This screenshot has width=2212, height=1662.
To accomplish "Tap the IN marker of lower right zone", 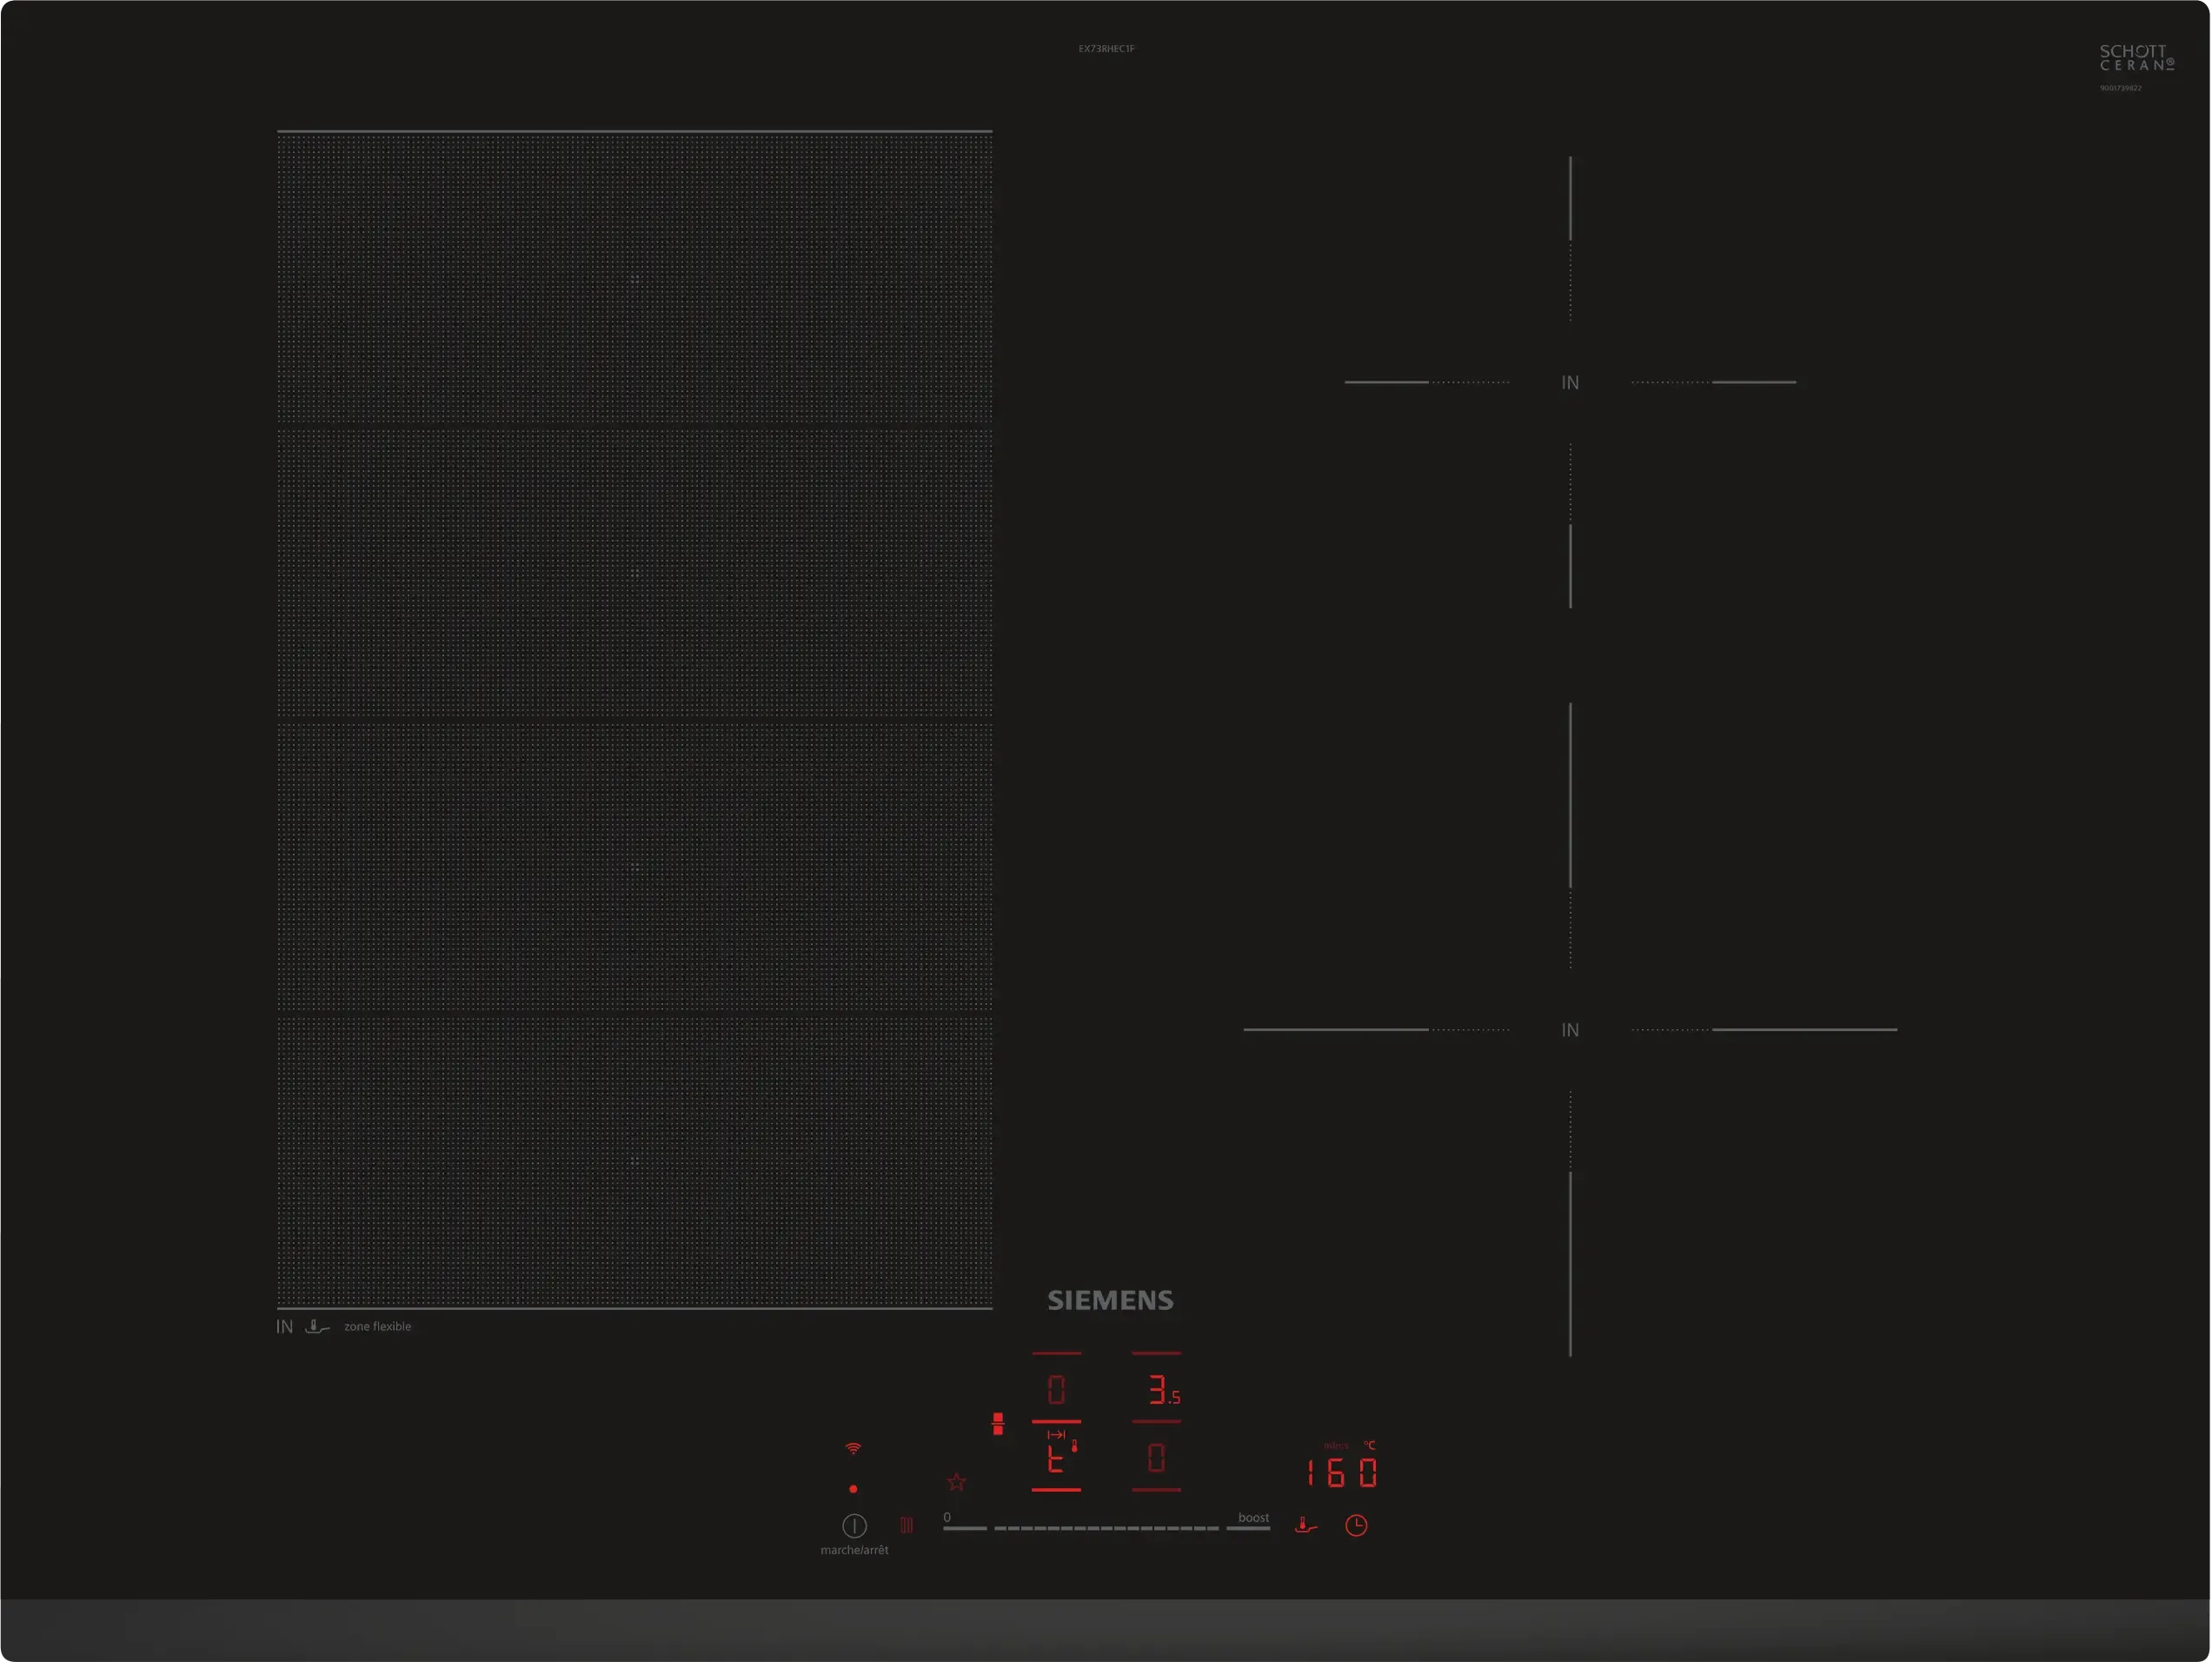I will tap(1570, 1030).
